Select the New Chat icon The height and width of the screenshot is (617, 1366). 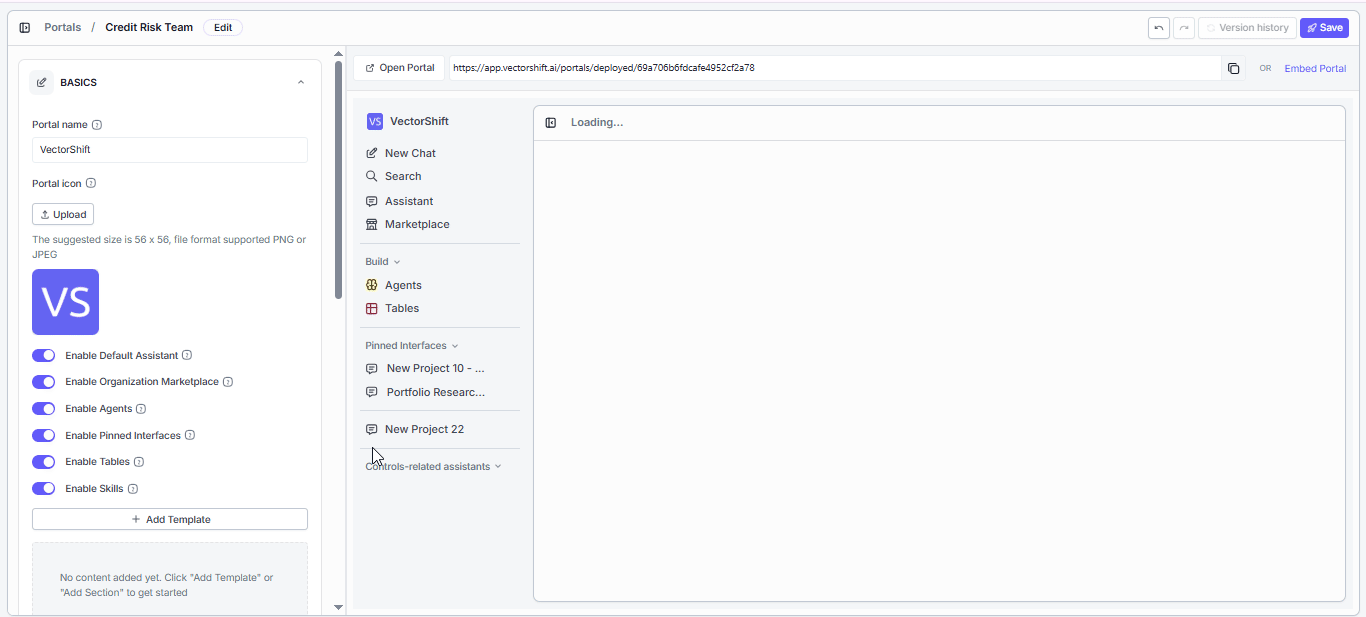coord(371,153)
